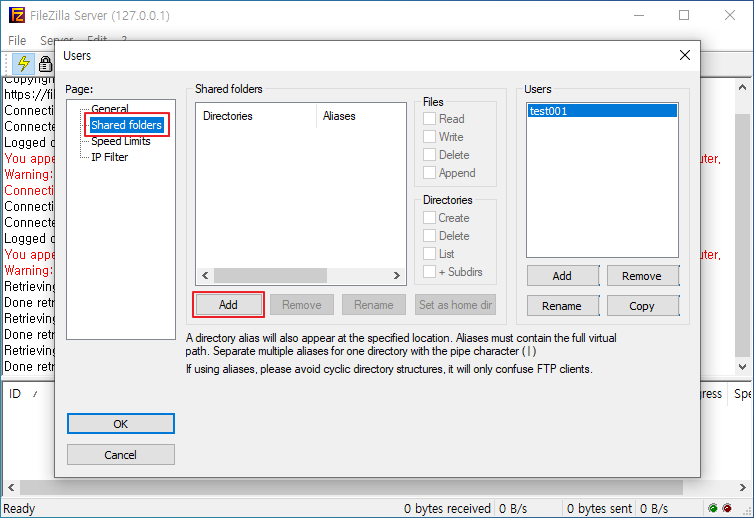Click the green status indicator in status bar
This screenshot has height=518, width=754.
click(x=713, y=508)
